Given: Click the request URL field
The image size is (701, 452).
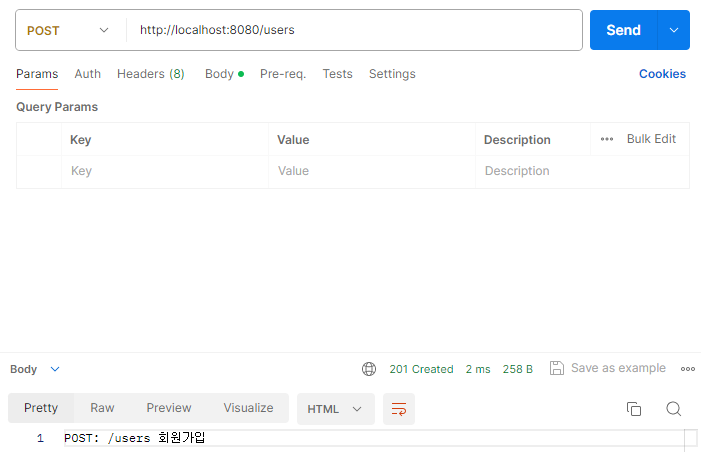Looking at the screenshot, I should (354, 30).
